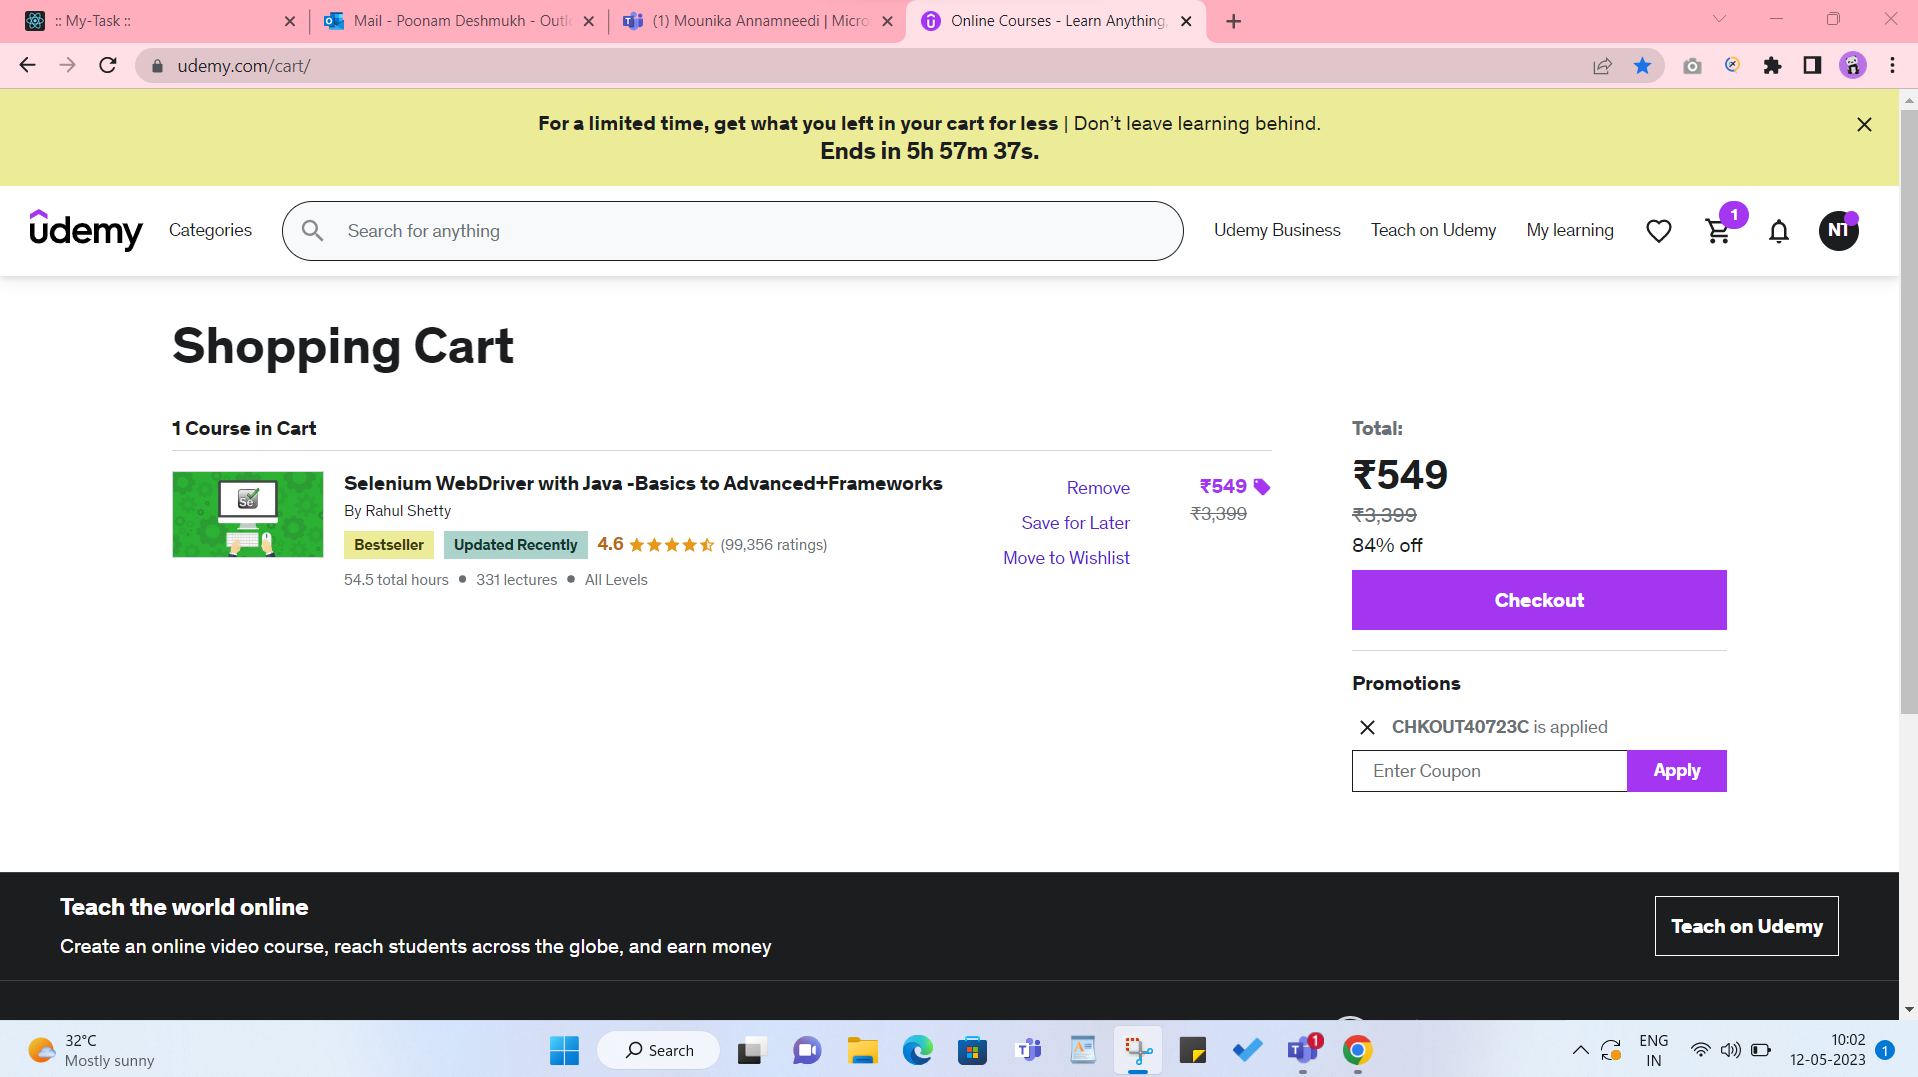Viewport: 1918px width, 1077px height.
Task: Bookmark this page with the star icon
Action: click(1642, 66)
